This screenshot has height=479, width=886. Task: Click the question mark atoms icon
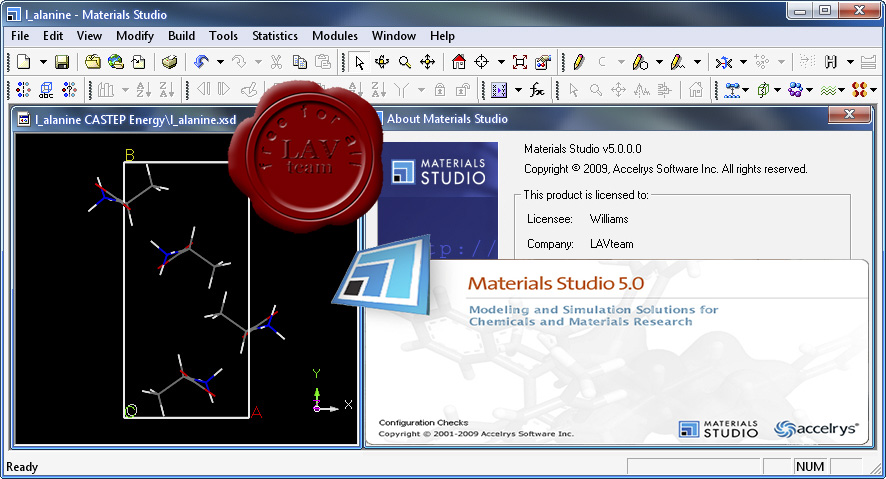click(x=69, y=89)
